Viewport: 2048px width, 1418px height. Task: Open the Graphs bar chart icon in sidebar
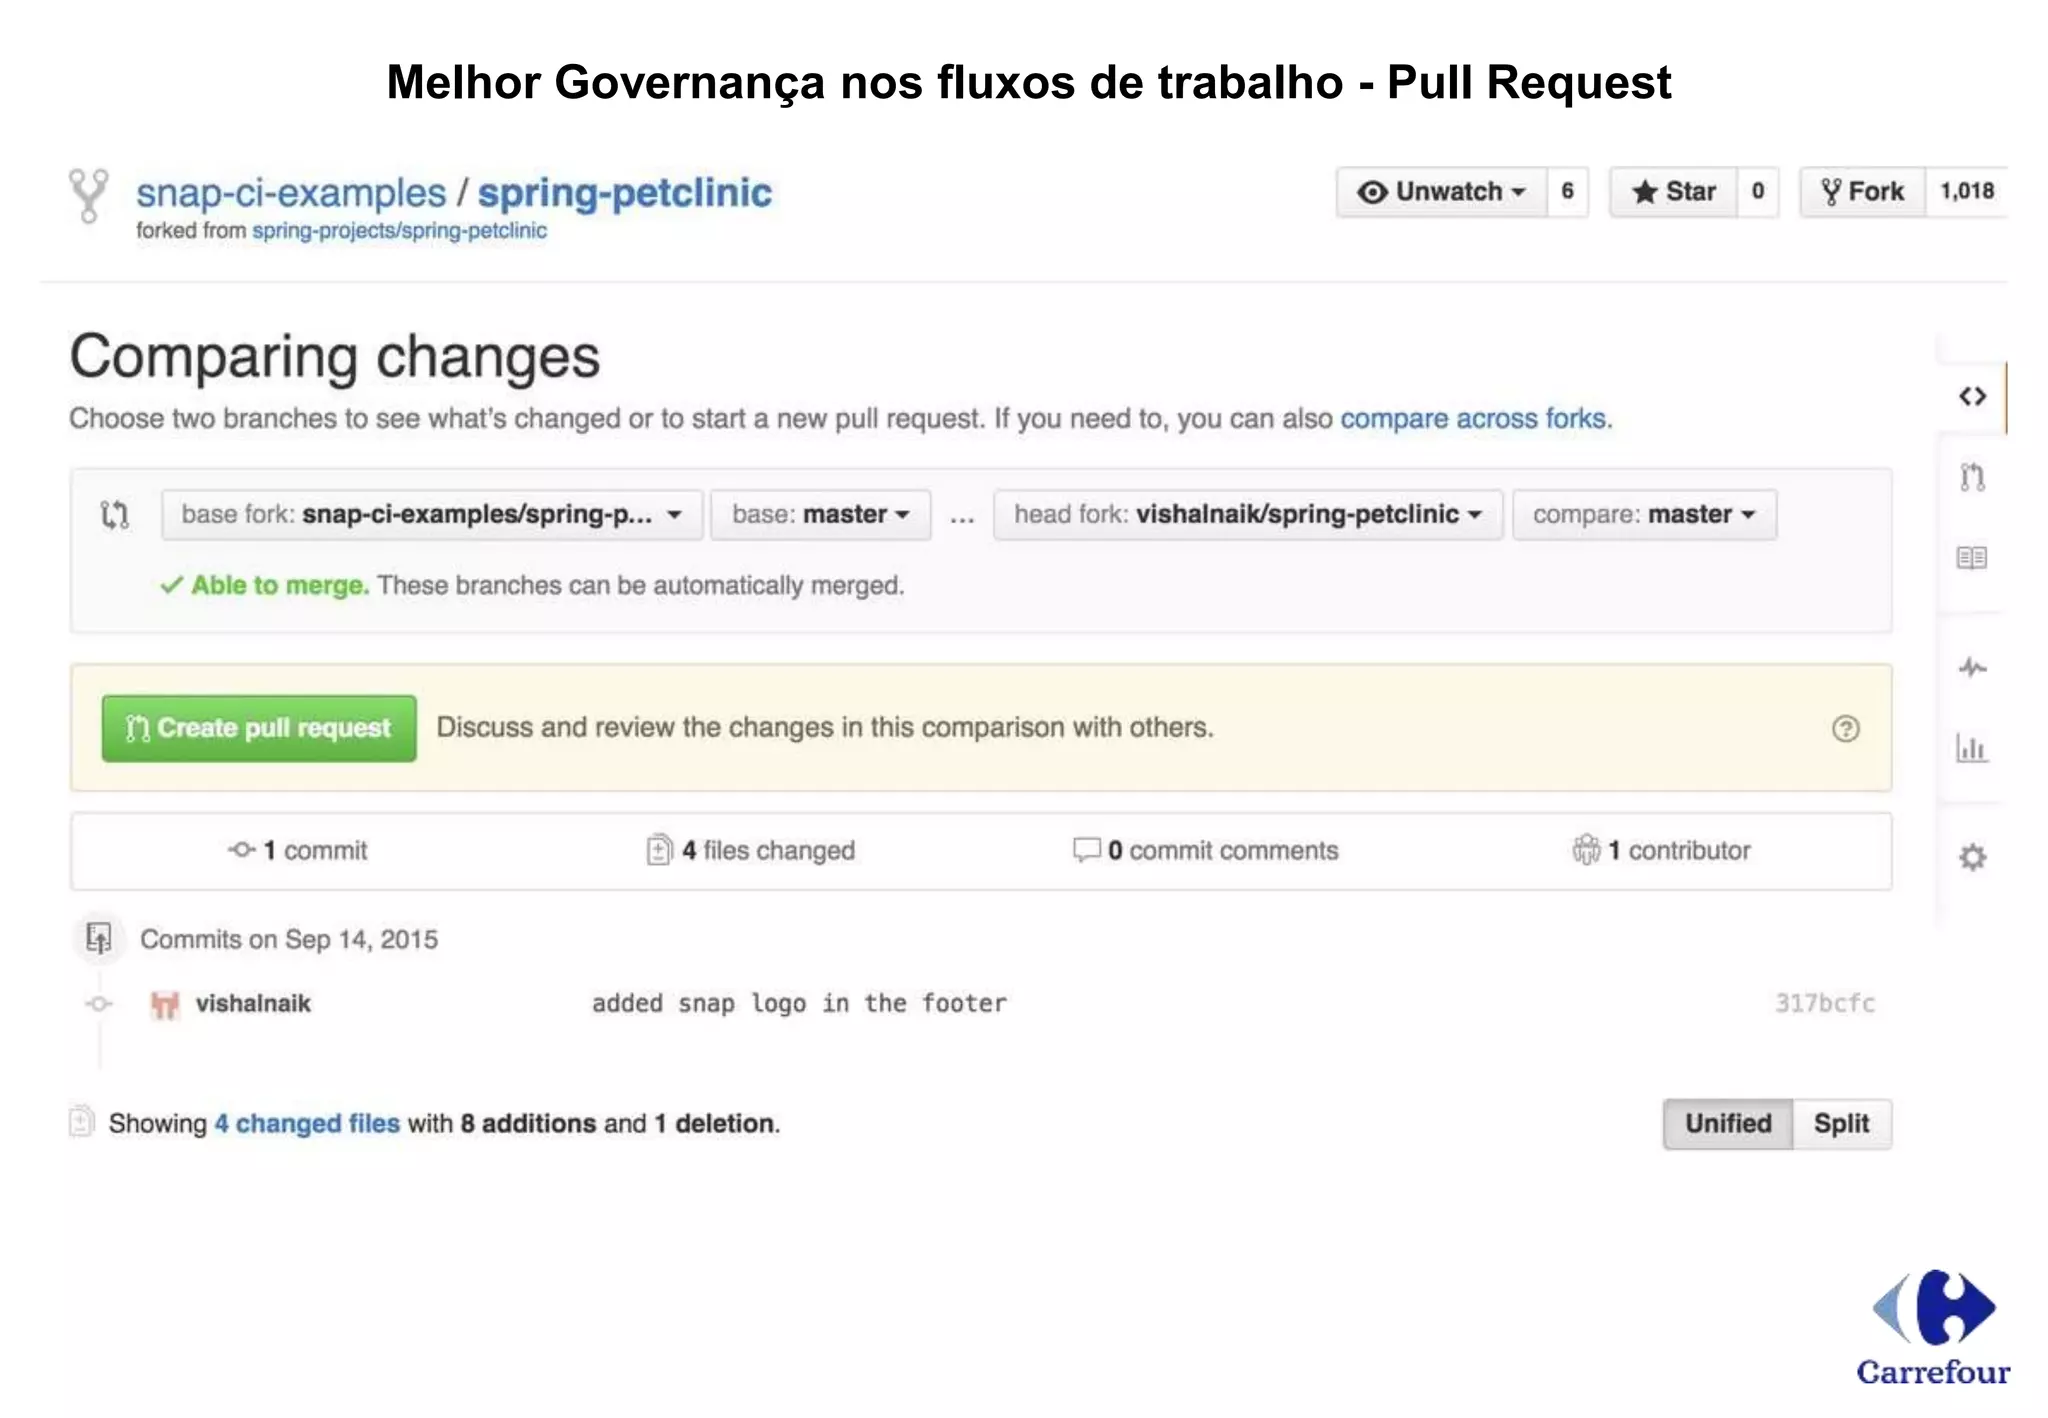click(x=1972, y=748)
